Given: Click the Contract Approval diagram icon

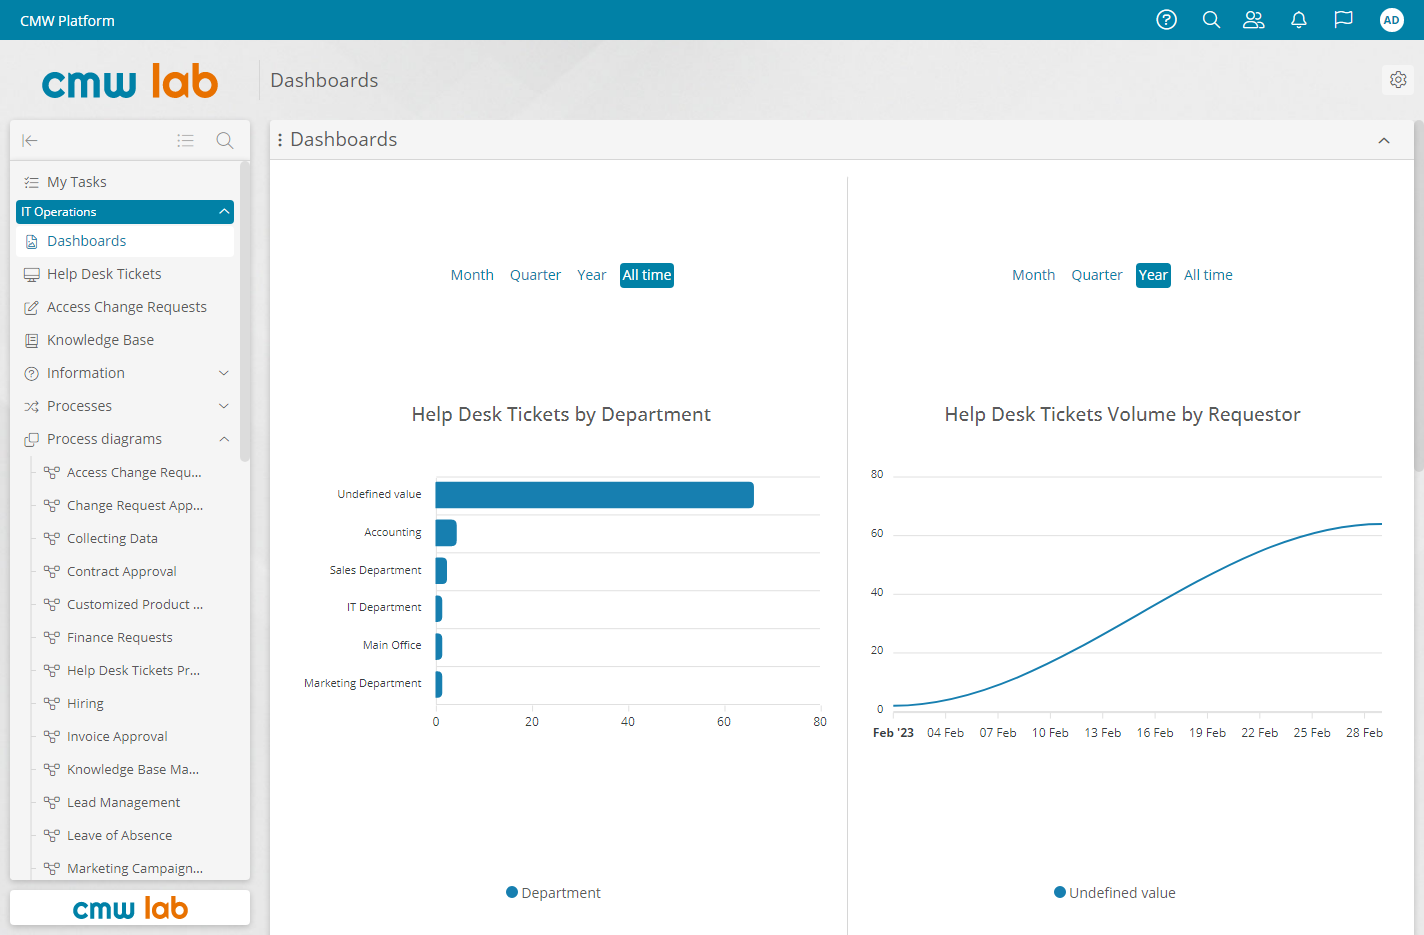Looking at the screenshot, I should 52,571.
